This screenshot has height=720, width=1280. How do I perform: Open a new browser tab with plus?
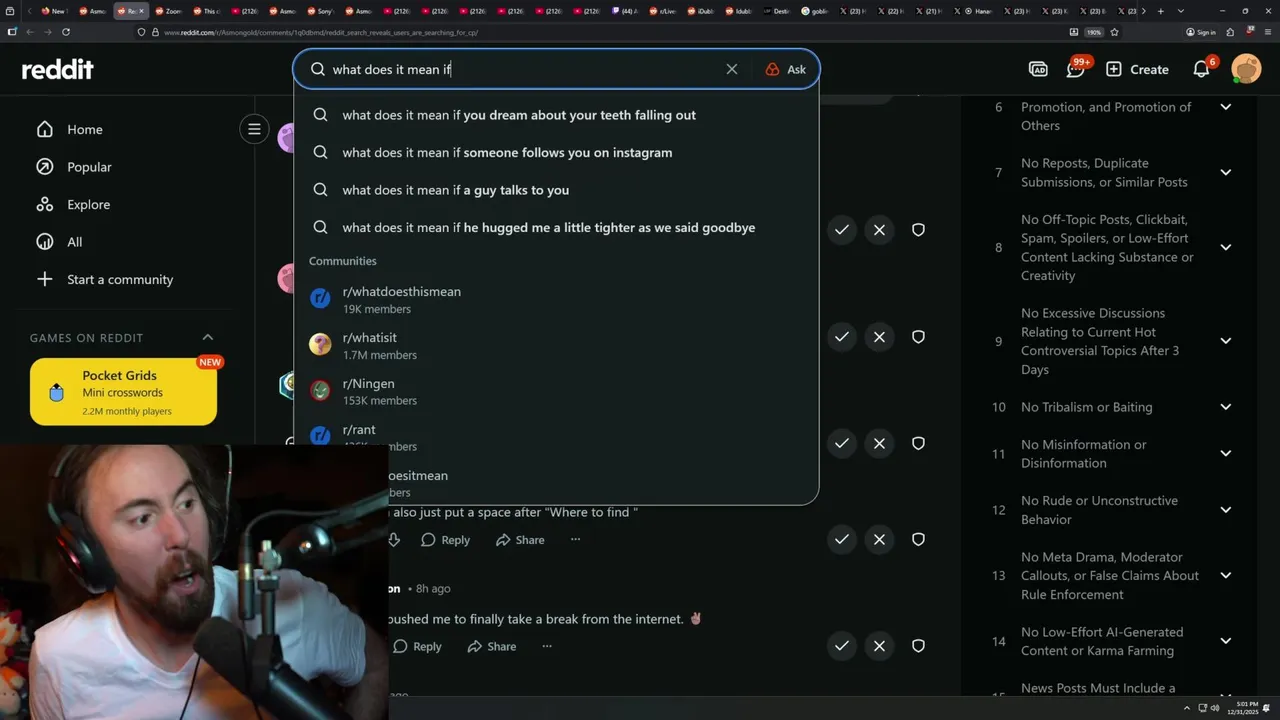coord(1160,11)
